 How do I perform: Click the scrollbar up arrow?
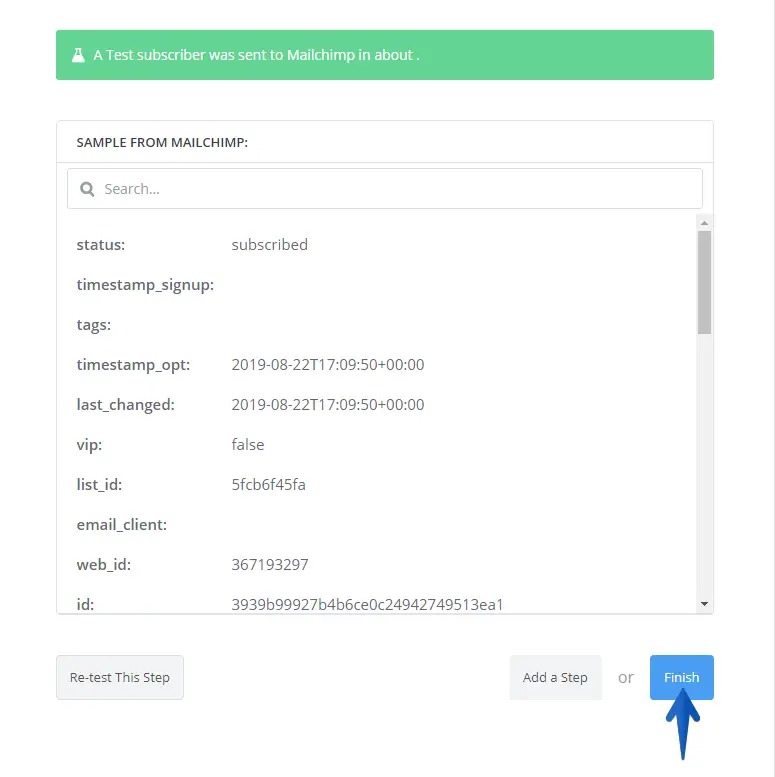704,223
